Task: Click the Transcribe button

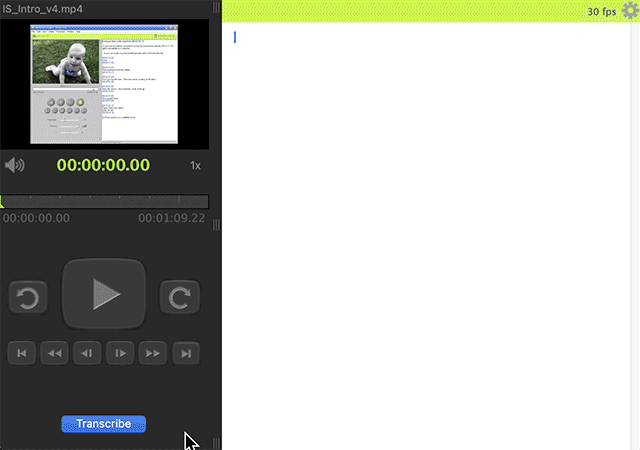Action: coord(103,424)
